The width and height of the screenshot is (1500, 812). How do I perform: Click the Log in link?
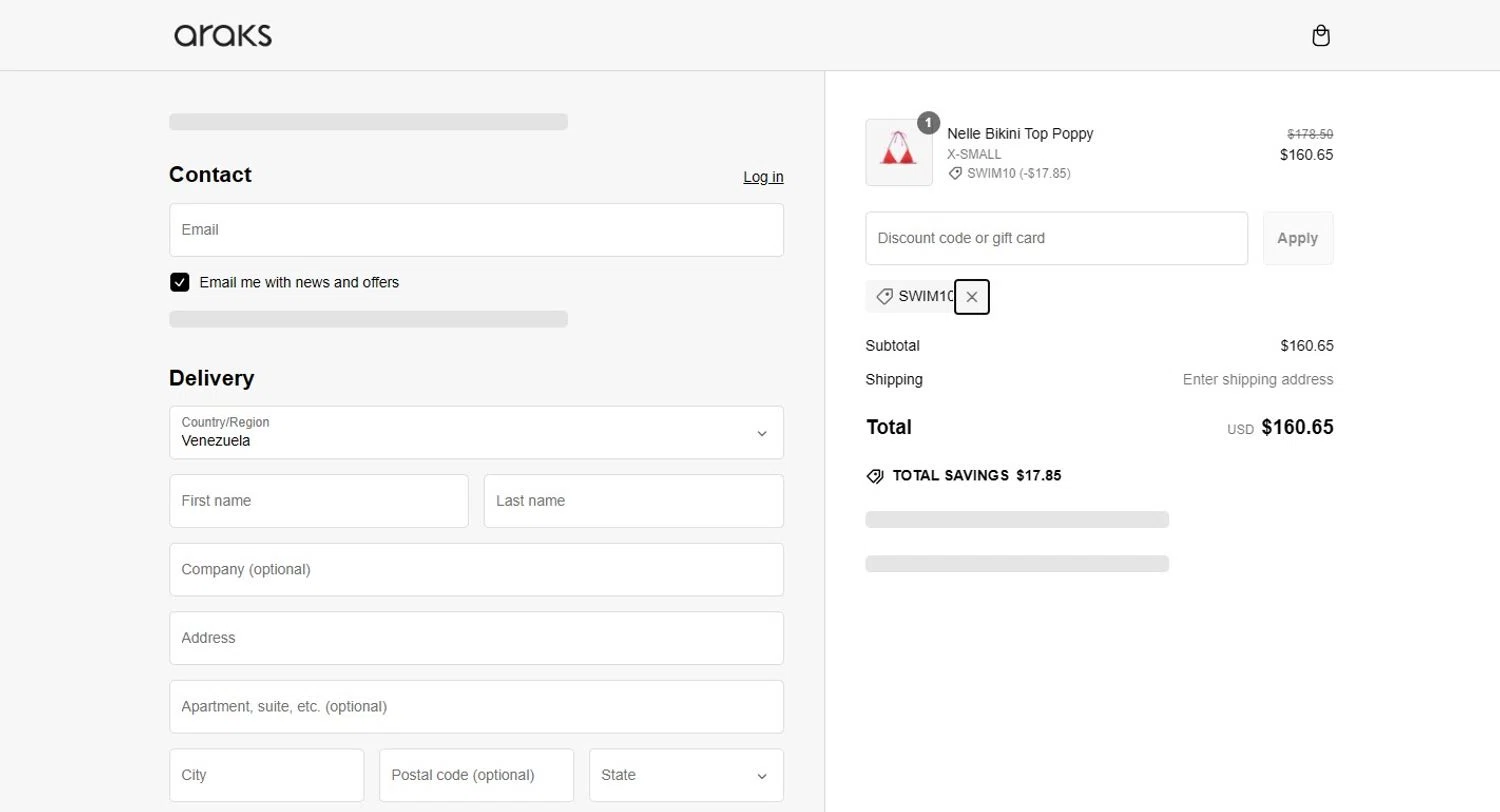pyautogui.click(x=763, y=177)
